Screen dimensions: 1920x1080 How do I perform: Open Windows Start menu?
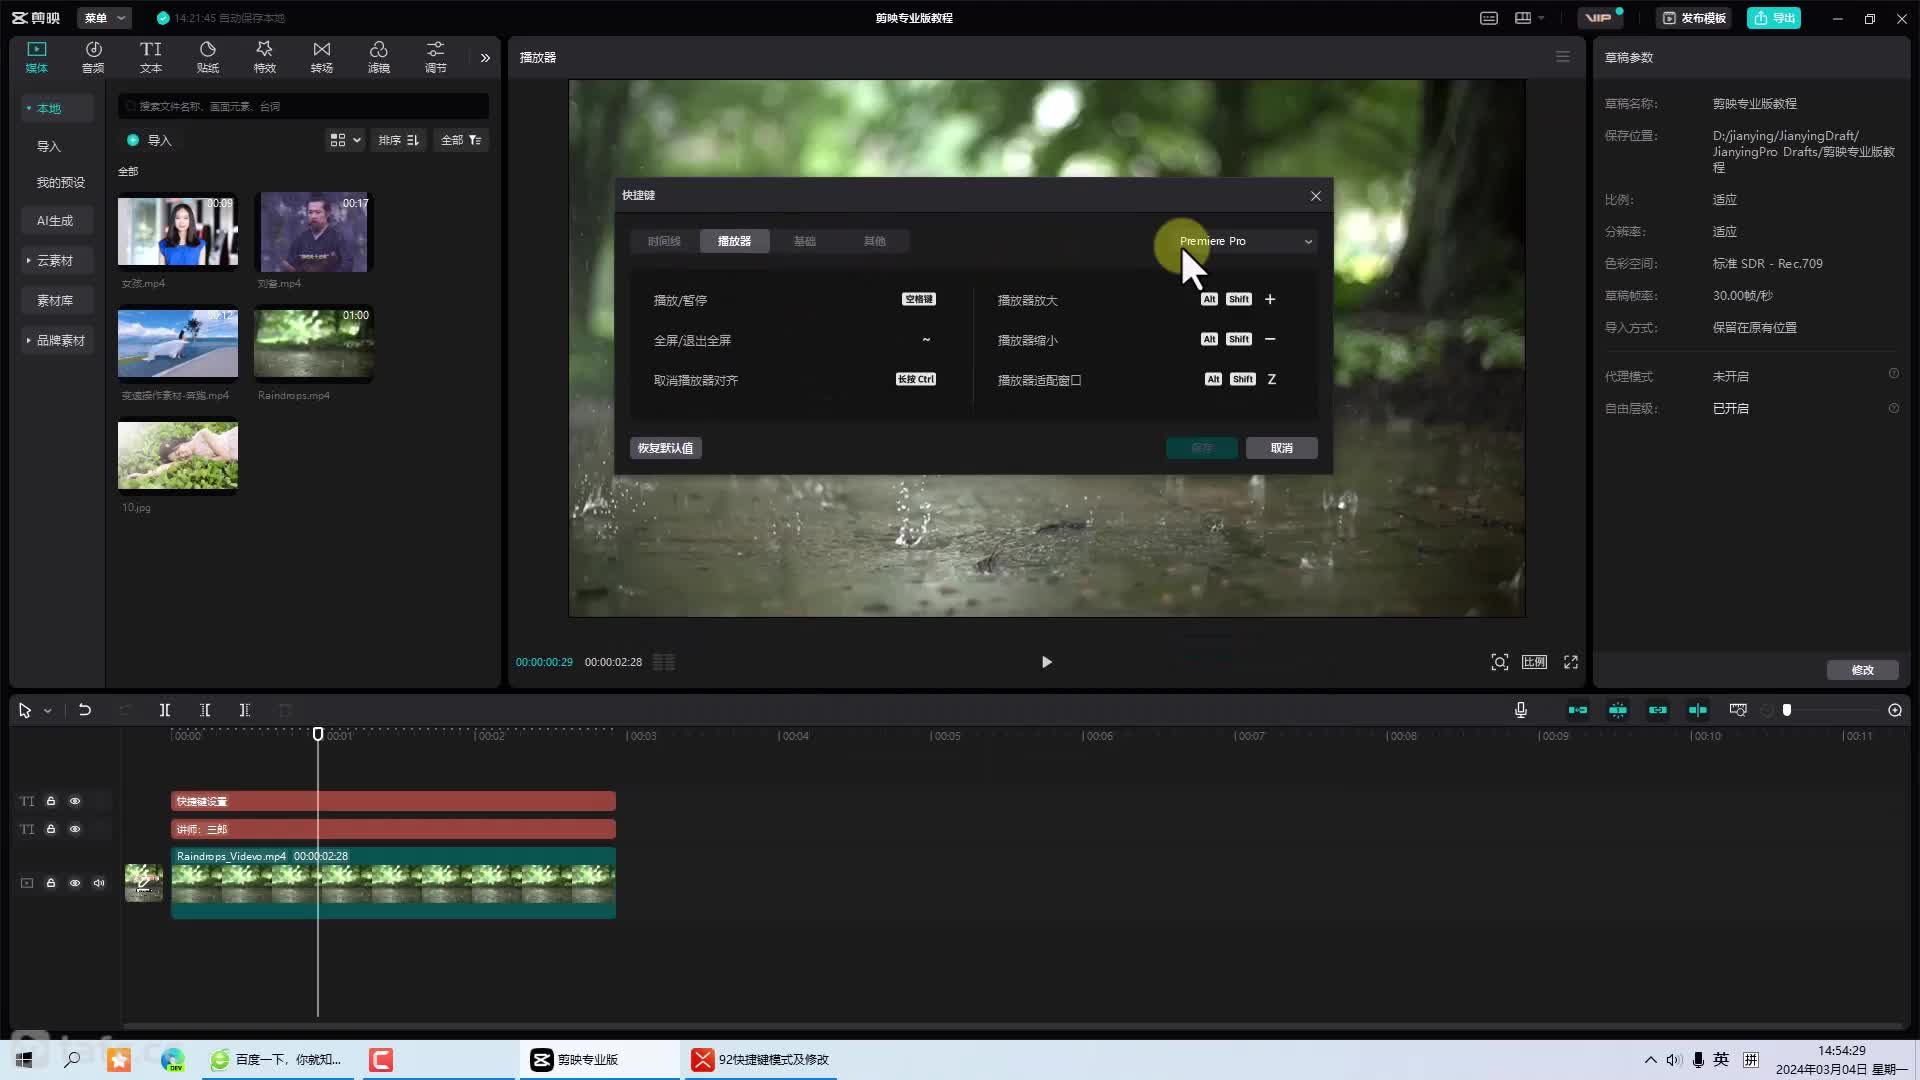(x=25, y=1060)
